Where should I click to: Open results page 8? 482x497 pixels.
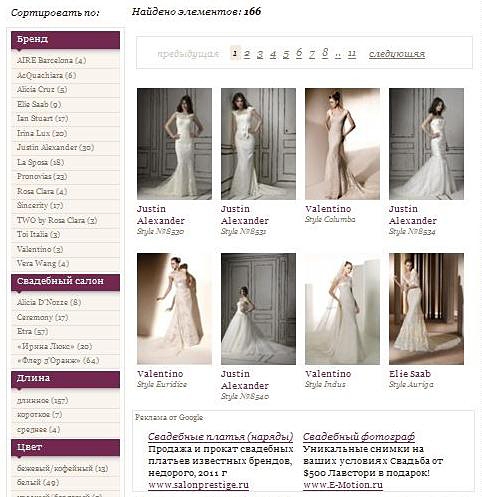point(325,53)
